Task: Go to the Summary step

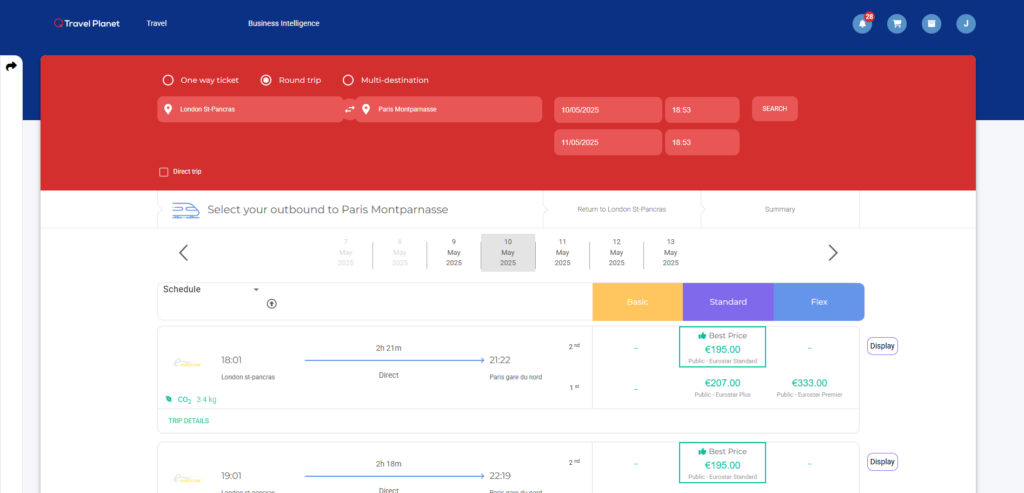Action: click(x=780, y=210)
